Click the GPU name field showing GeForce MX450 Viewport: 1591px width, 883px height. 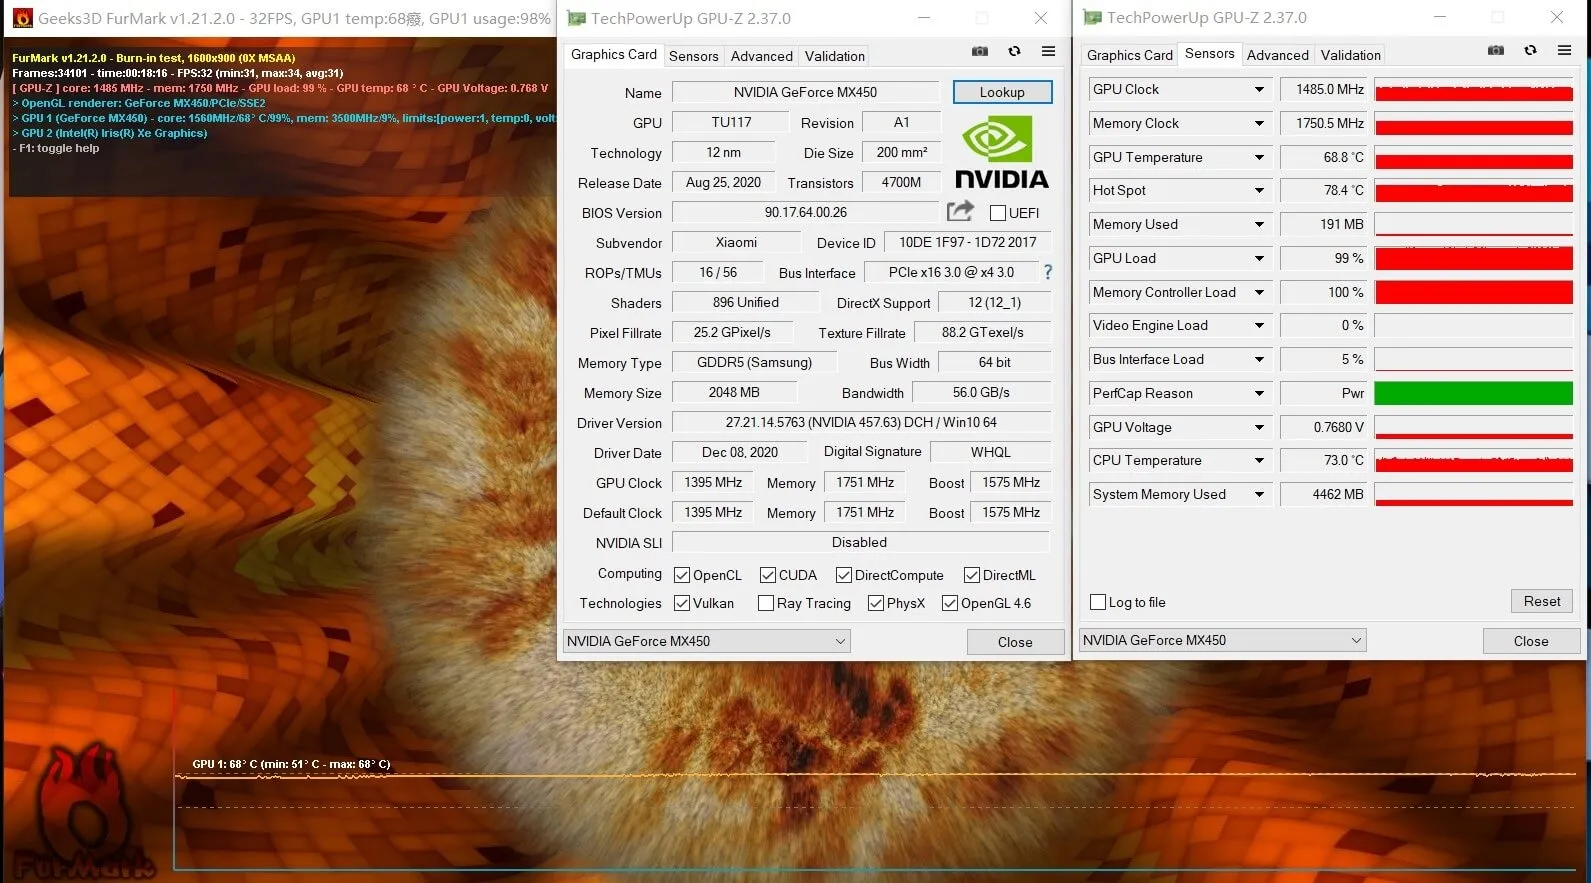click(805, 92)
